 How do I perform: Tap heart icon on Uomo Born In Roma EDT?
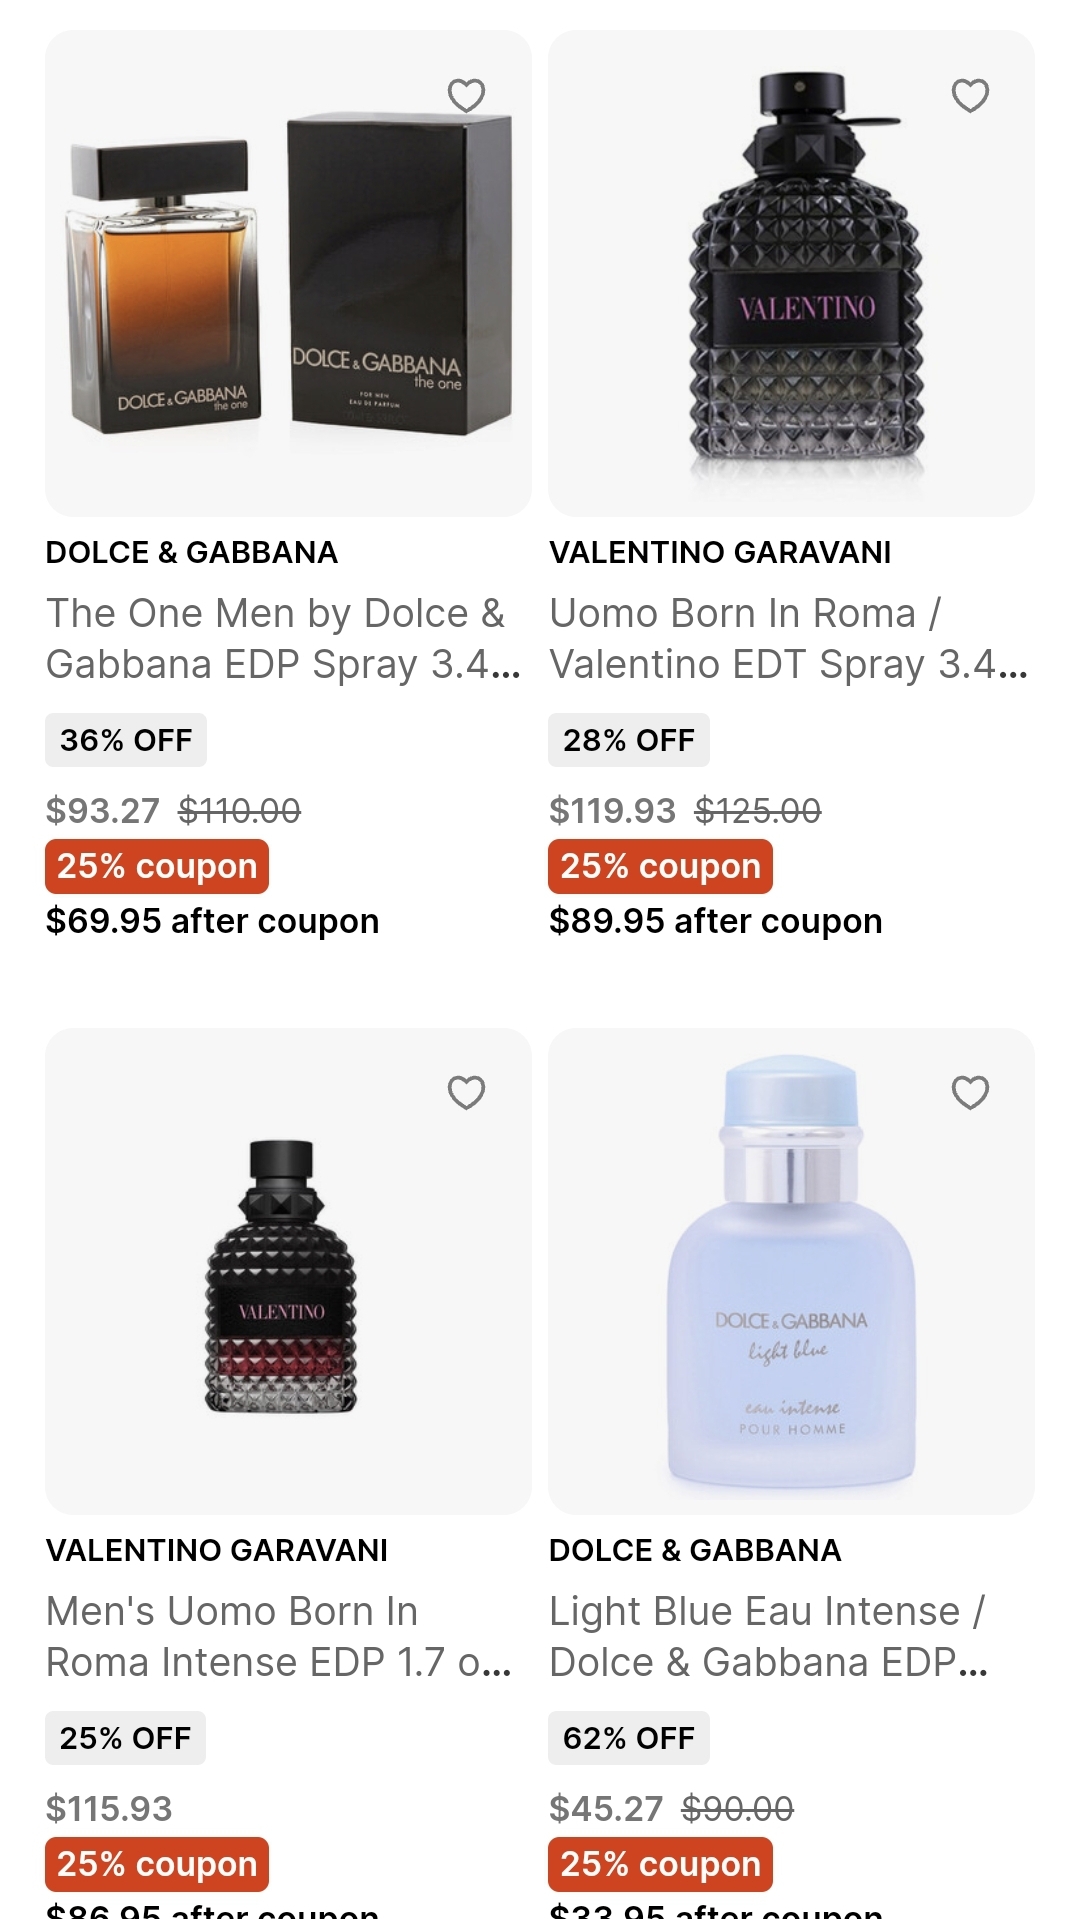tap(969, 96)
